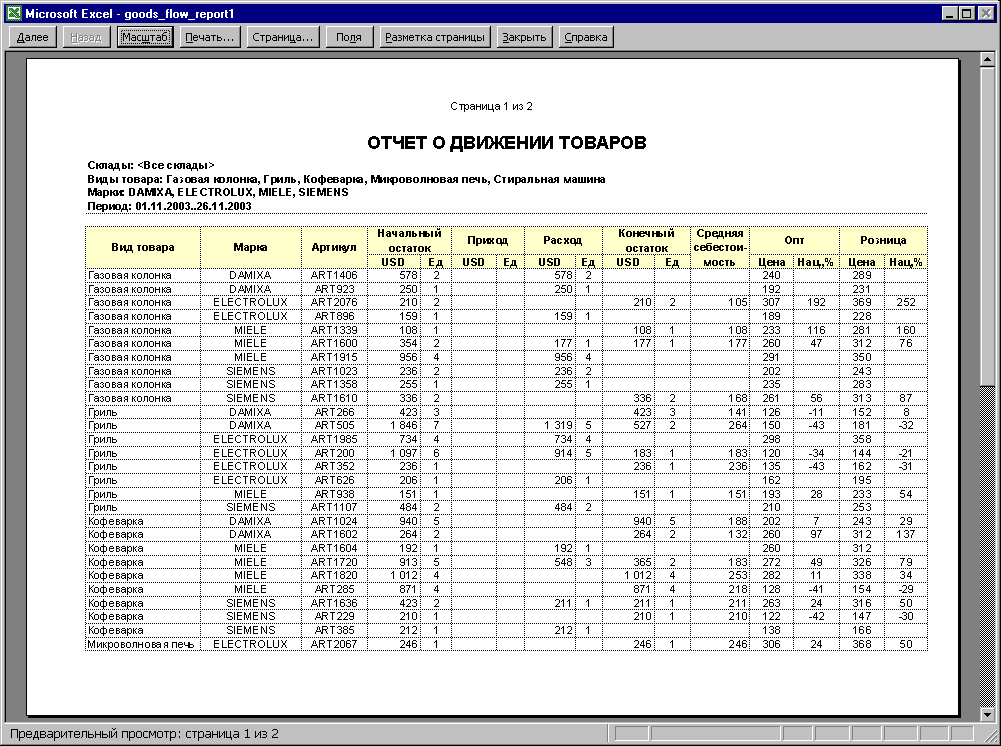Click the Артикул column header

tap(334, 248)
